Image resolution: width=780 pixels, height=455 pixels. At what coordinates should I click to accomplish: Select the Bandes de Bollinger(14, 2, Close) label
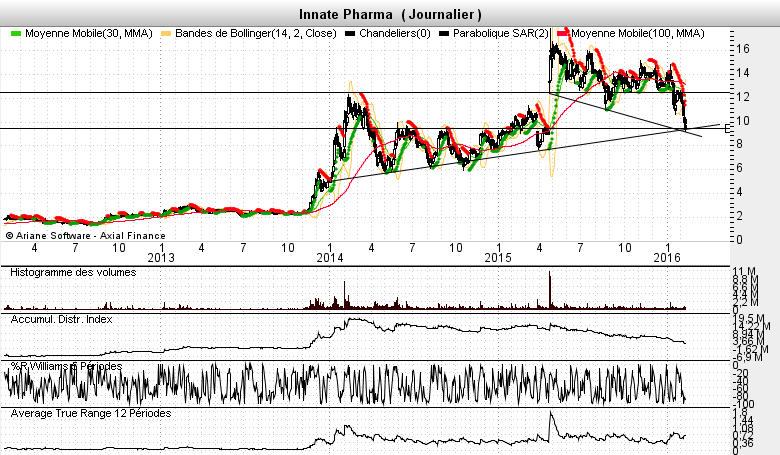point(256,34)
